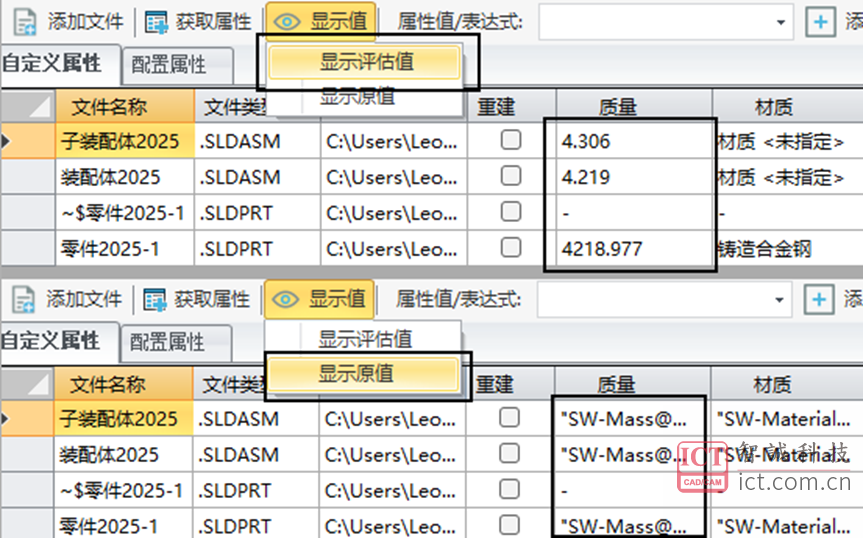This screenshot has width=863, height=538.
Task: Open the lower 属性值/表达式 dropdown arrow
Action: coord(779,298)
